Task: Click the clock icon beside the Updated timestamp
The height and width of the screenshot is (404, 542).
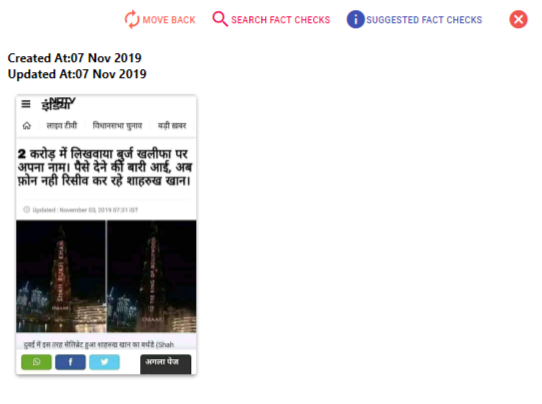Action: point(26,209)
